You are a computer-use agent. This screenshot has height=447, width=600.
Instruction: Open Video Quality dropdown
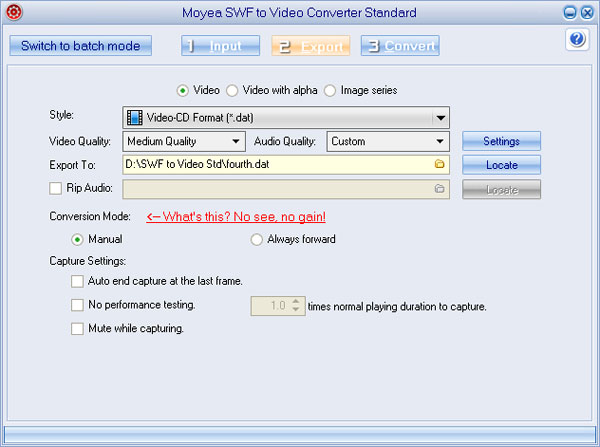point(184,142)
